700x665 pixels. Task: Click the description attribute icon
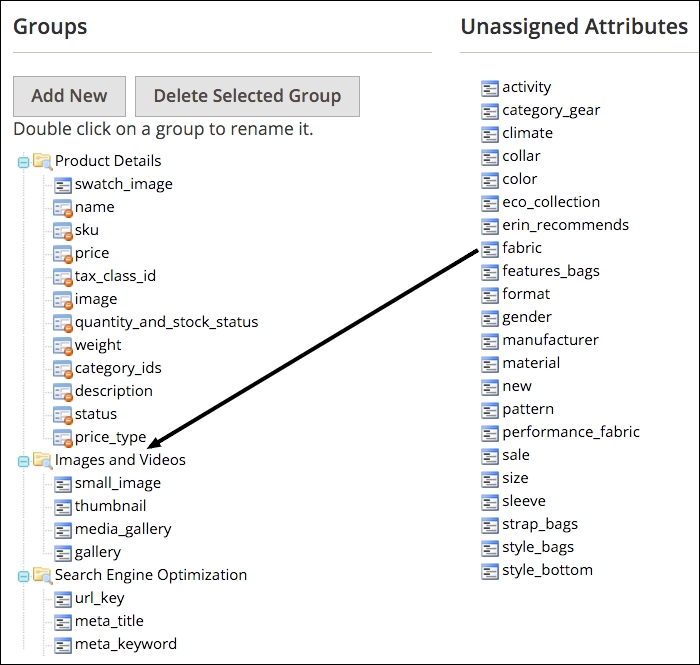[62, 392]
